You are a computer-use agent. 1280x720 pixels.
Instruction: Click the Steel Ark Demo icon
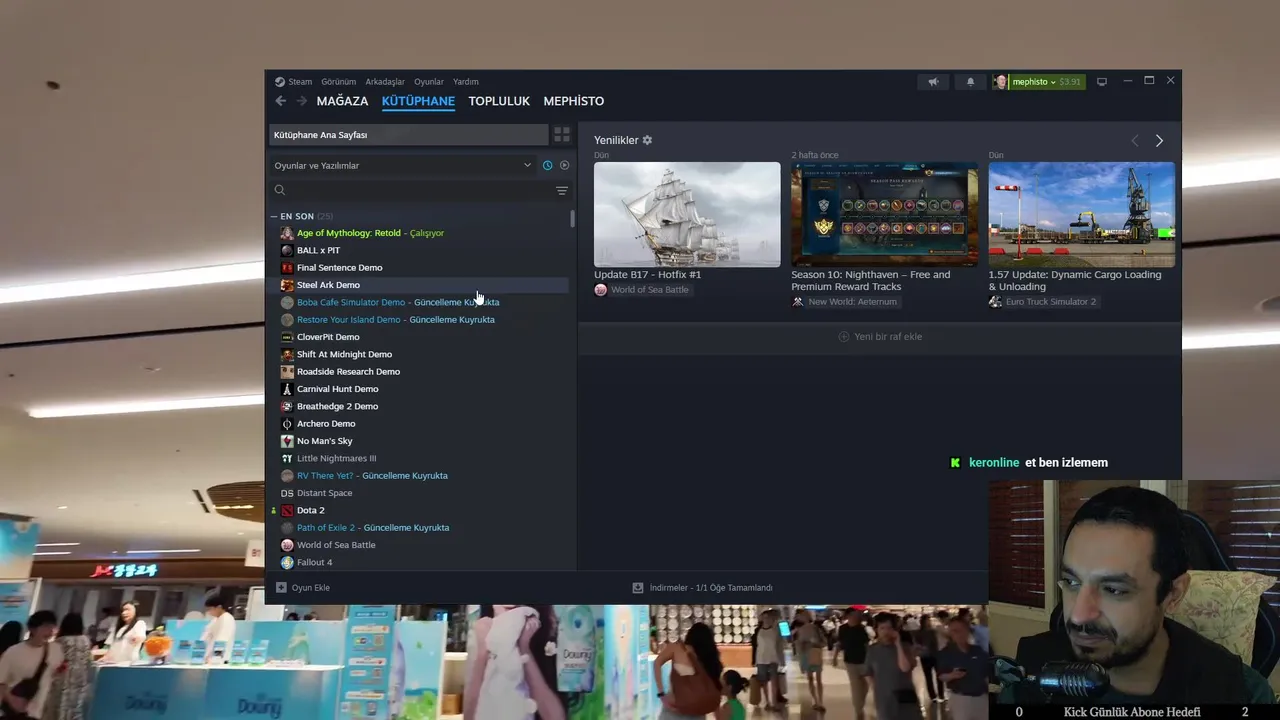pos(287,285)
